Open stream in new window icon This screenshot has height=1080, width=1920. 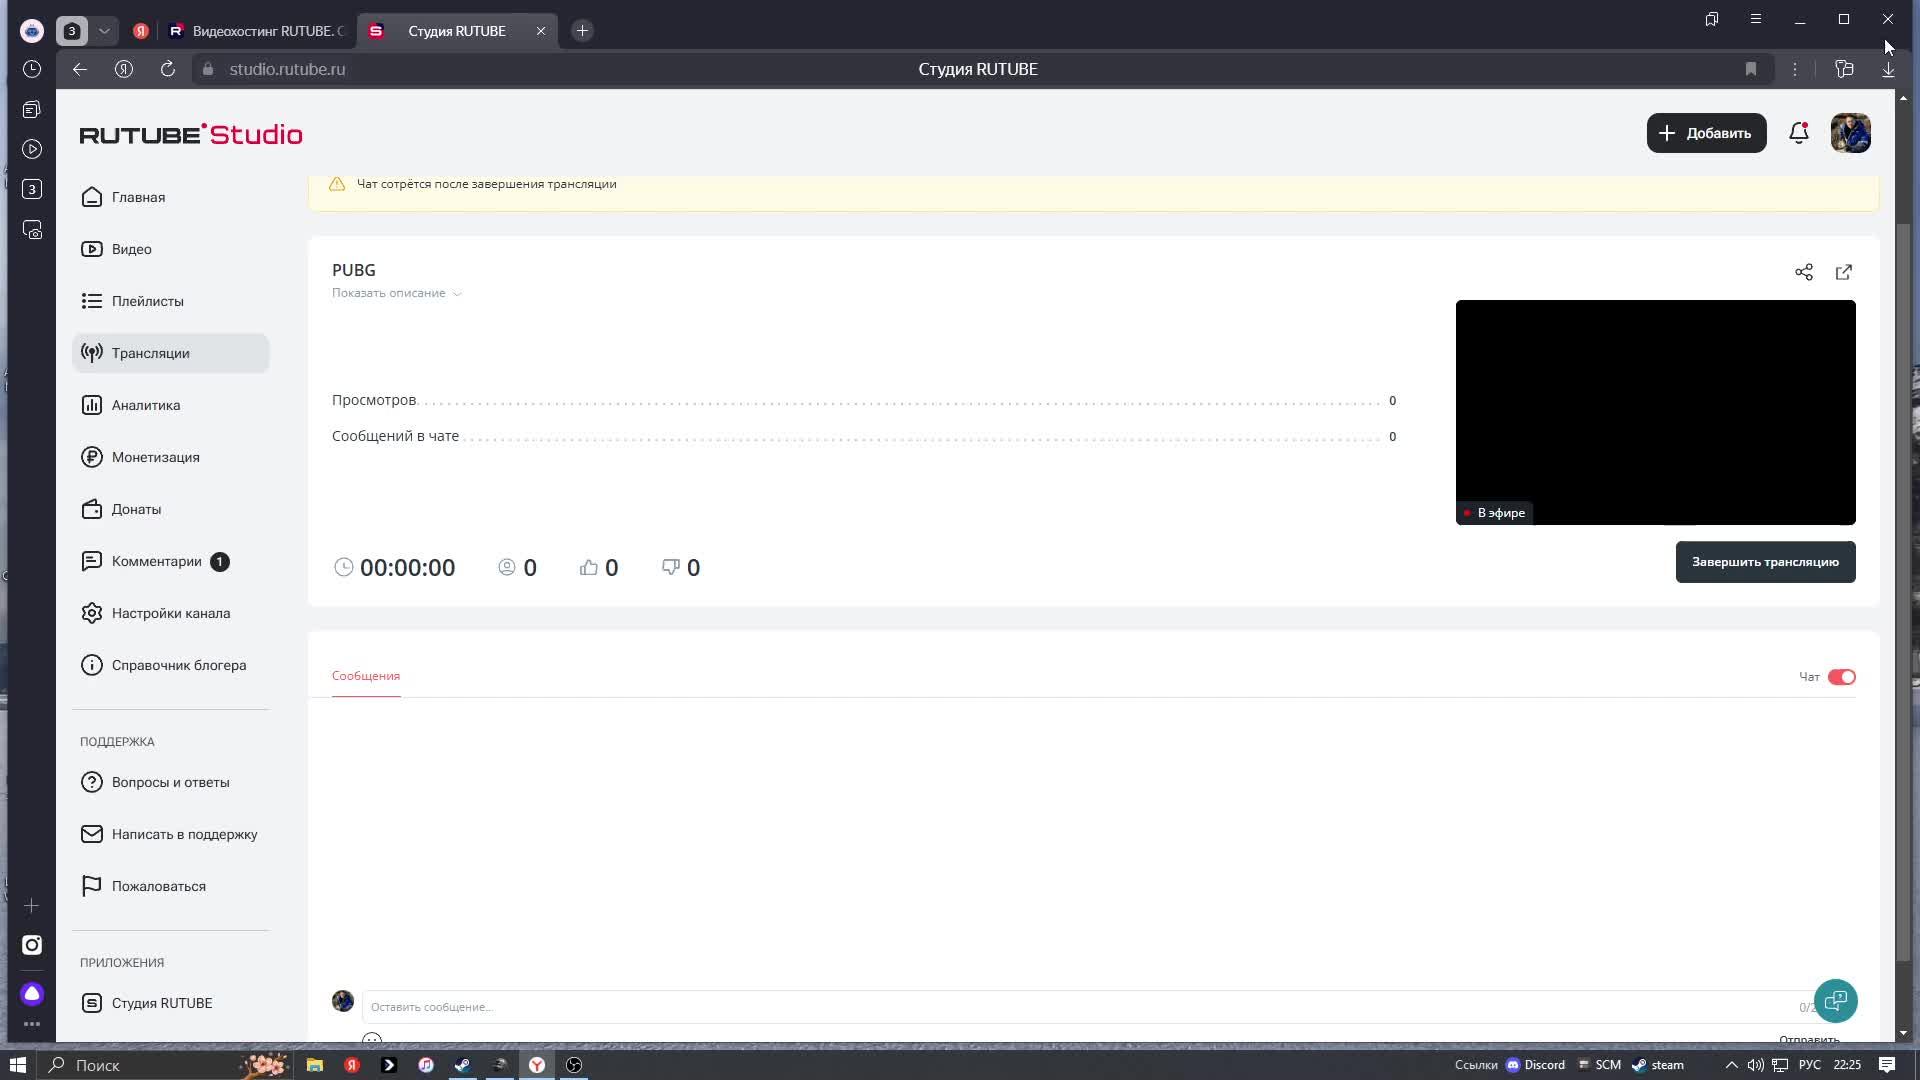pyautogui.click(x=1843, y=272)
